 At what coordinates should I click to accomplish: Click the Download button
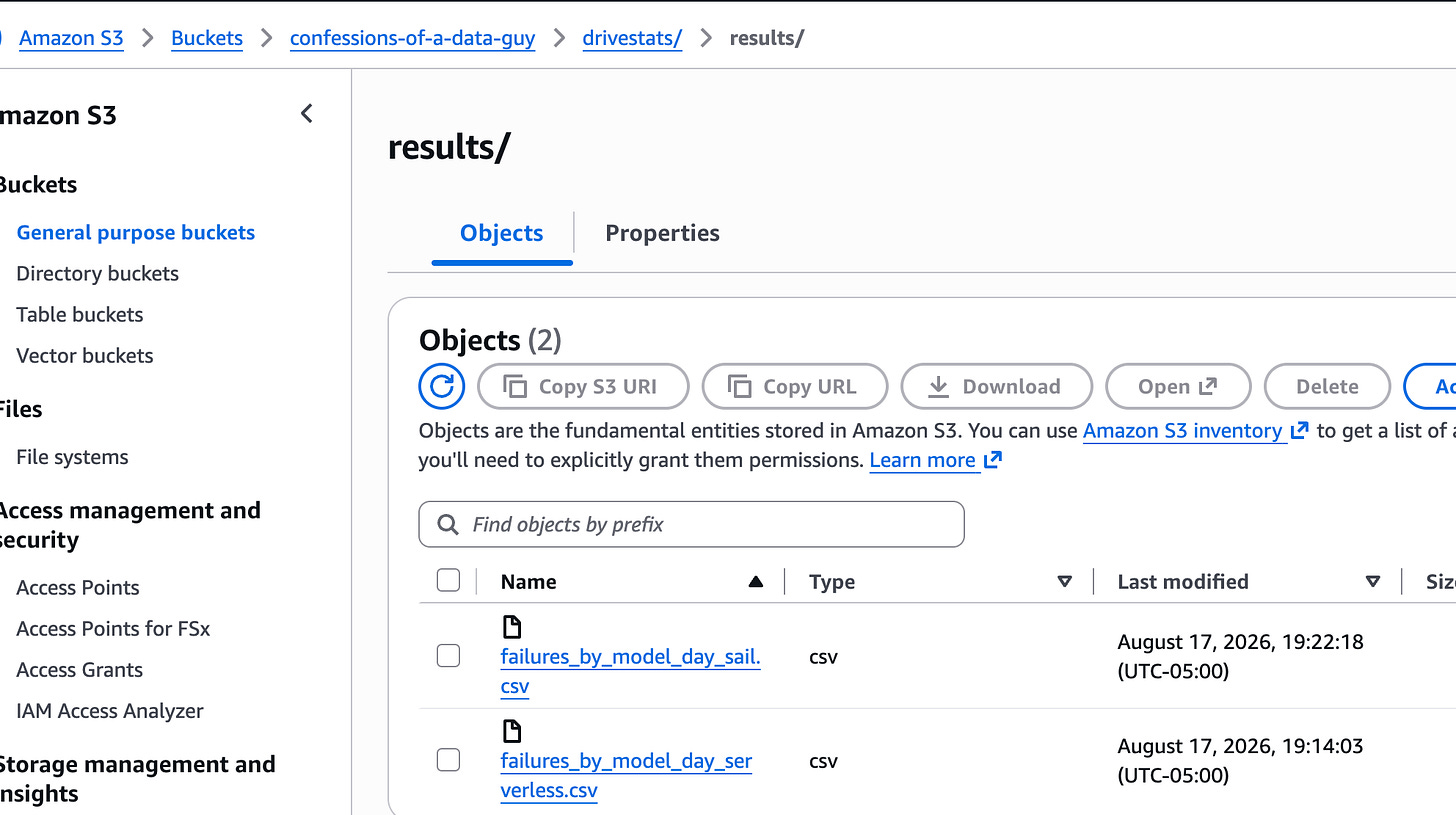pyautogui.click(x=995, y=386)
